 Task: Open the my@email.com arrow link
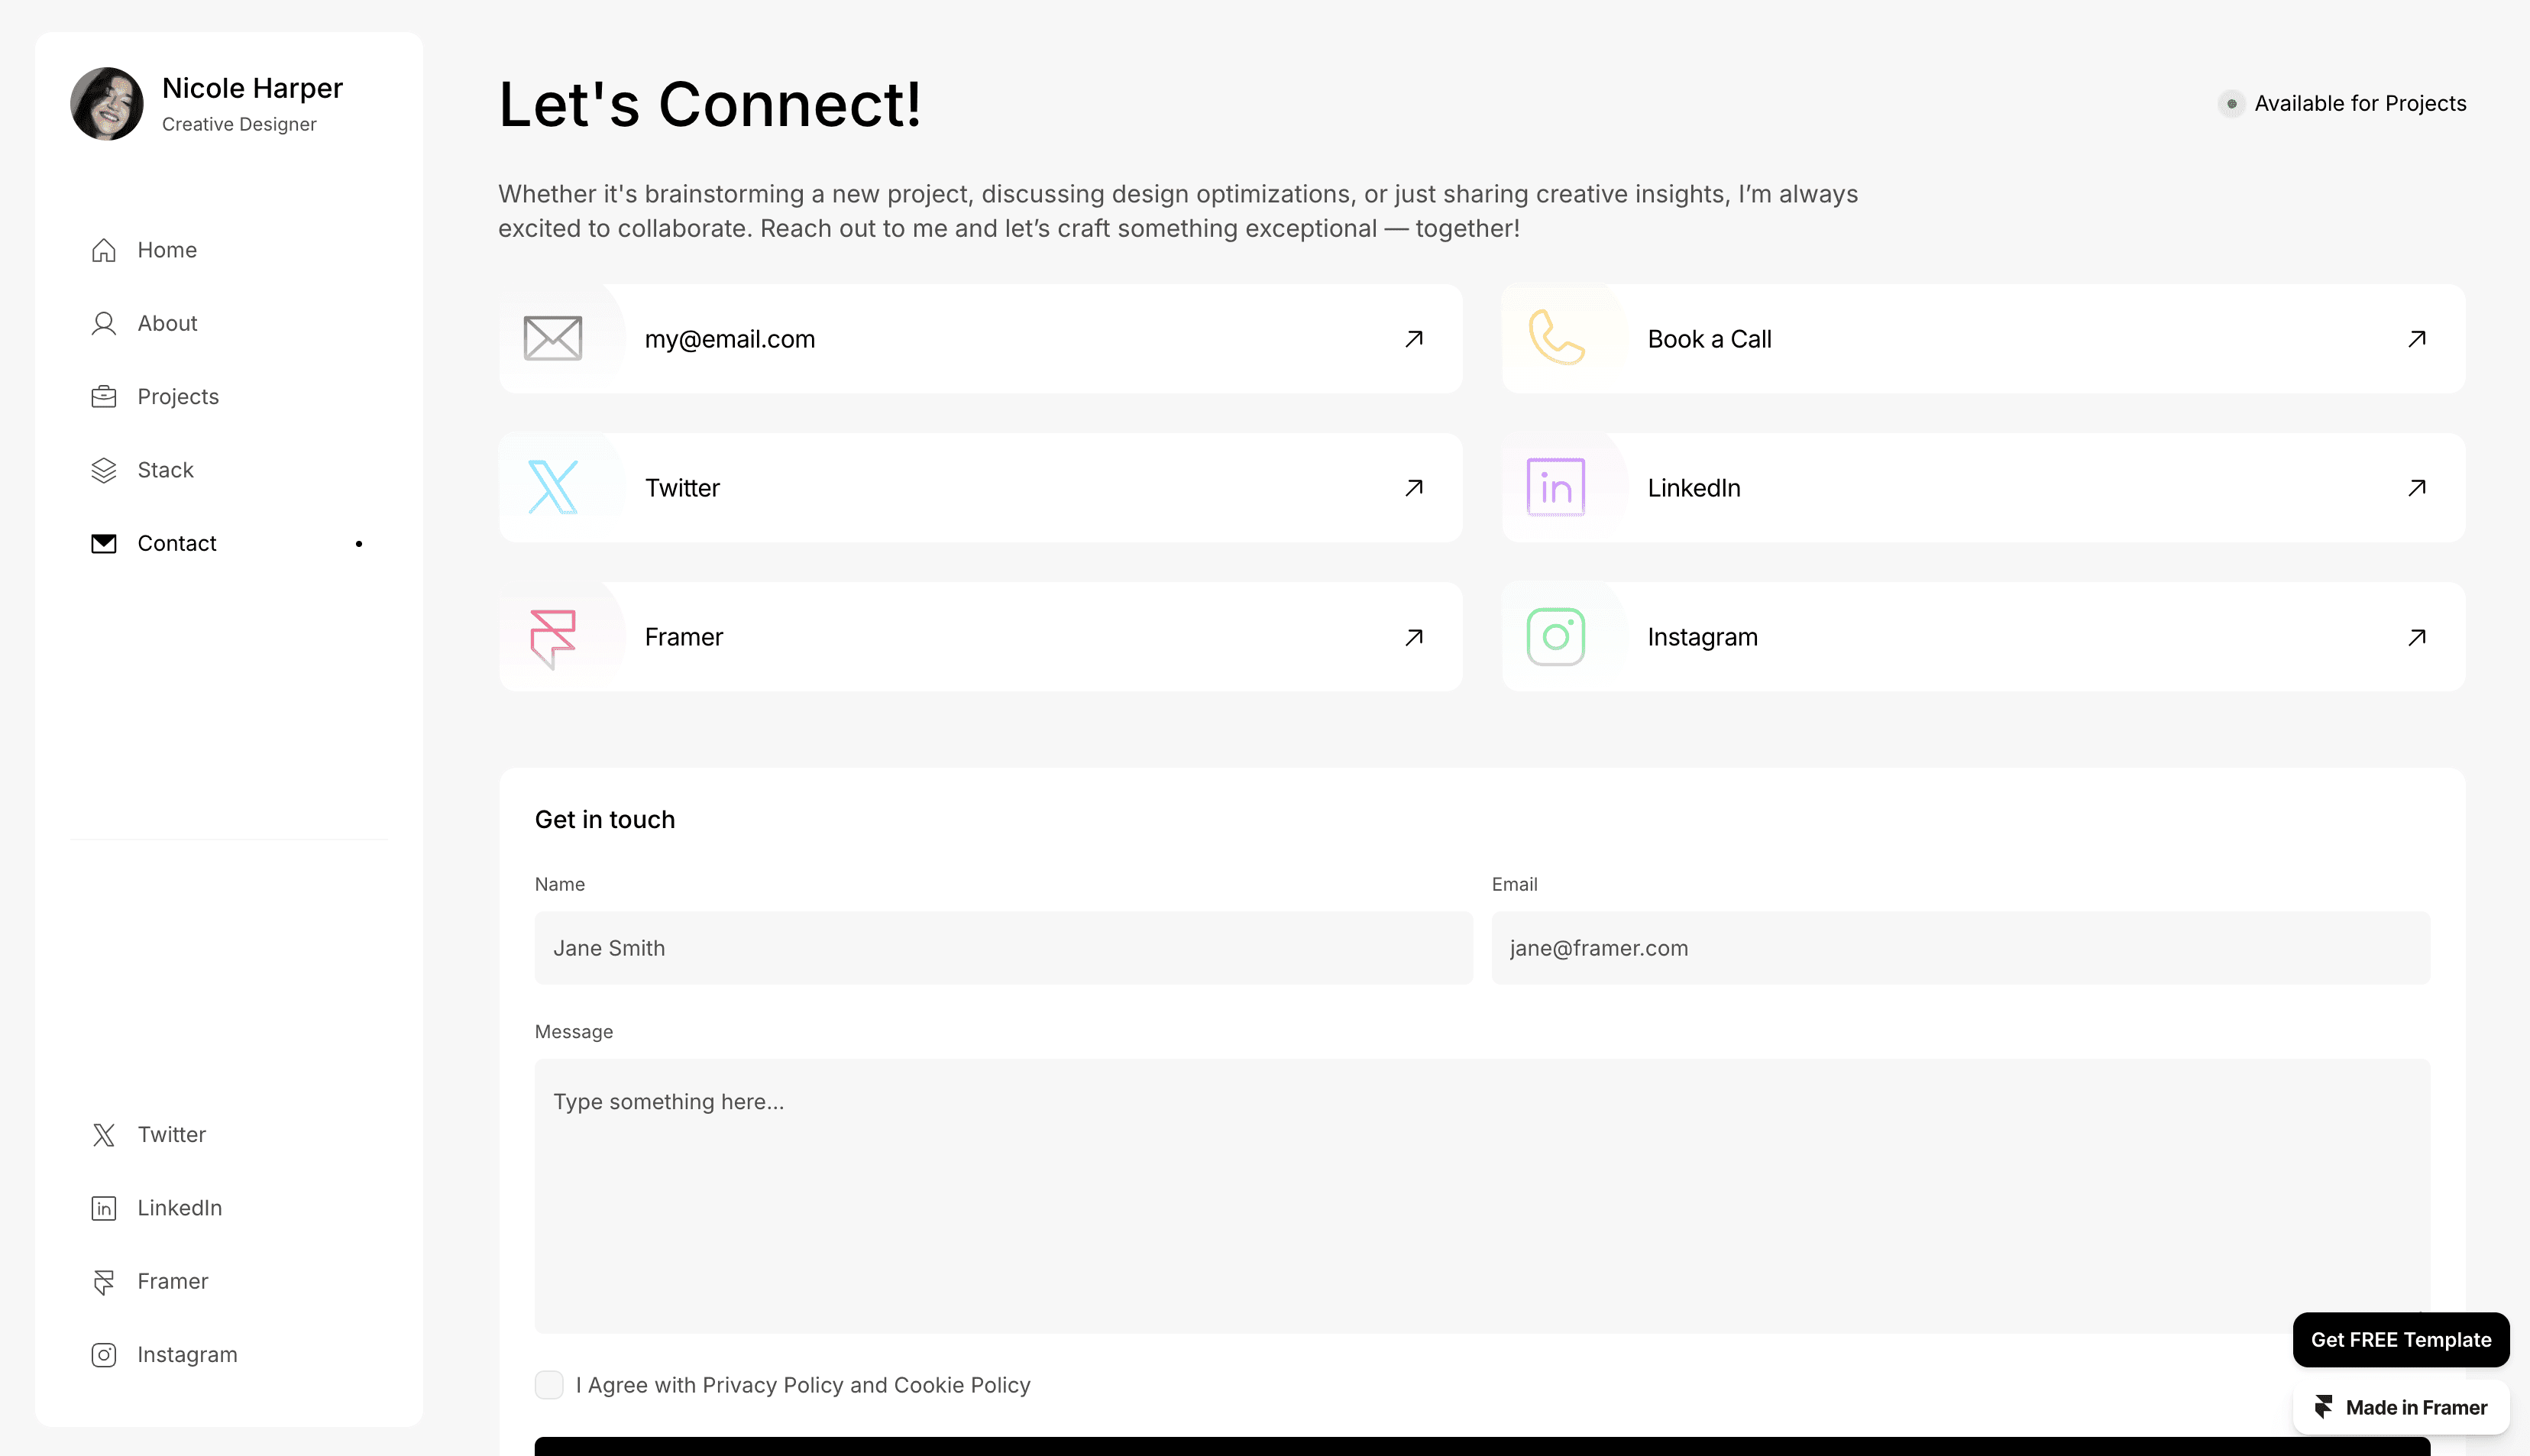point(1414,339)
